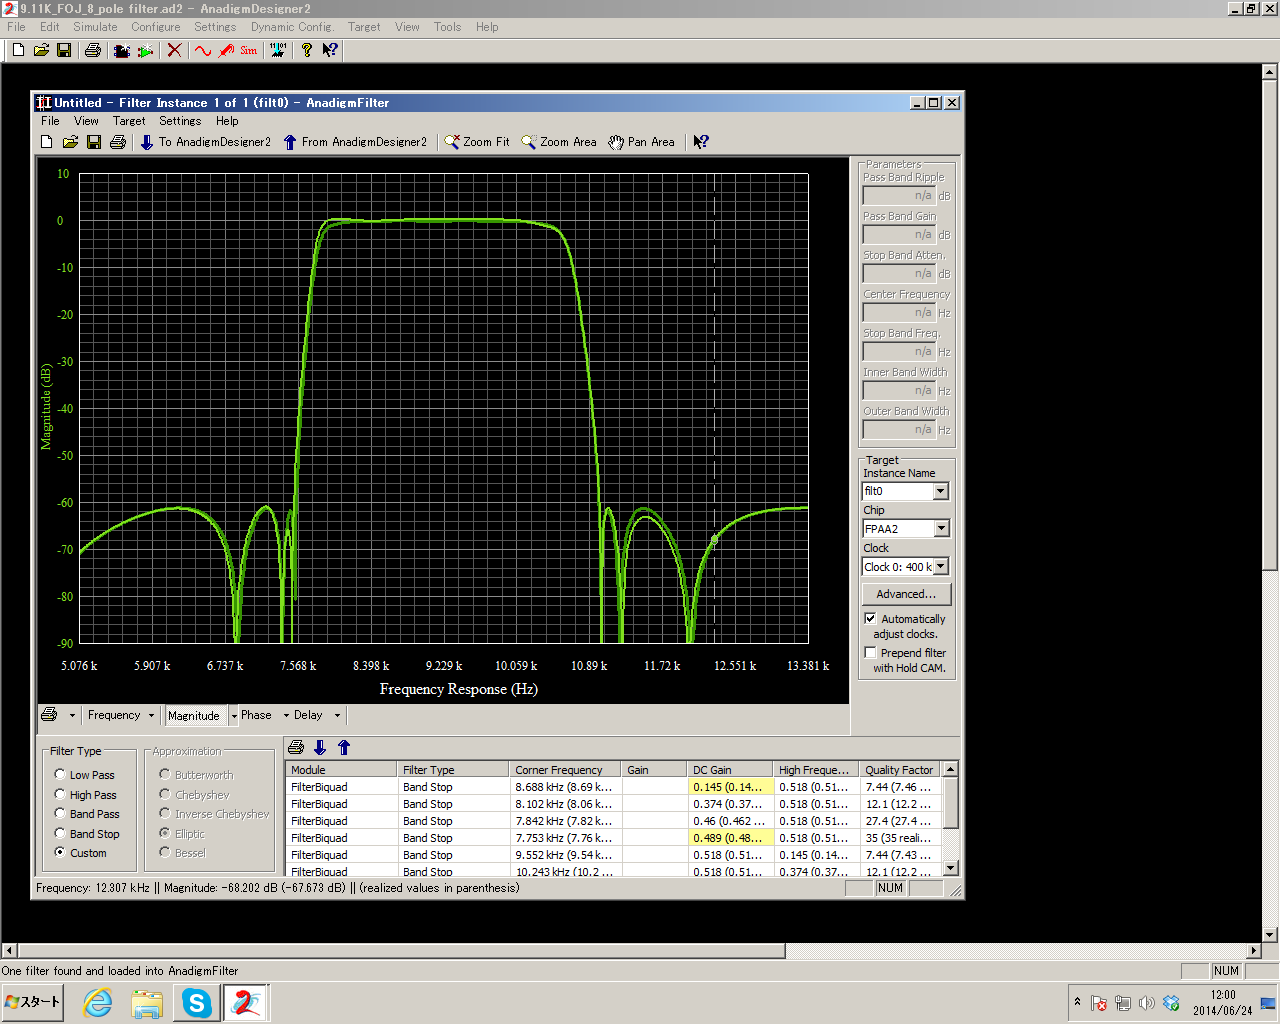Enable Prepend filter with Hold CAM

(x=870, y=653)
